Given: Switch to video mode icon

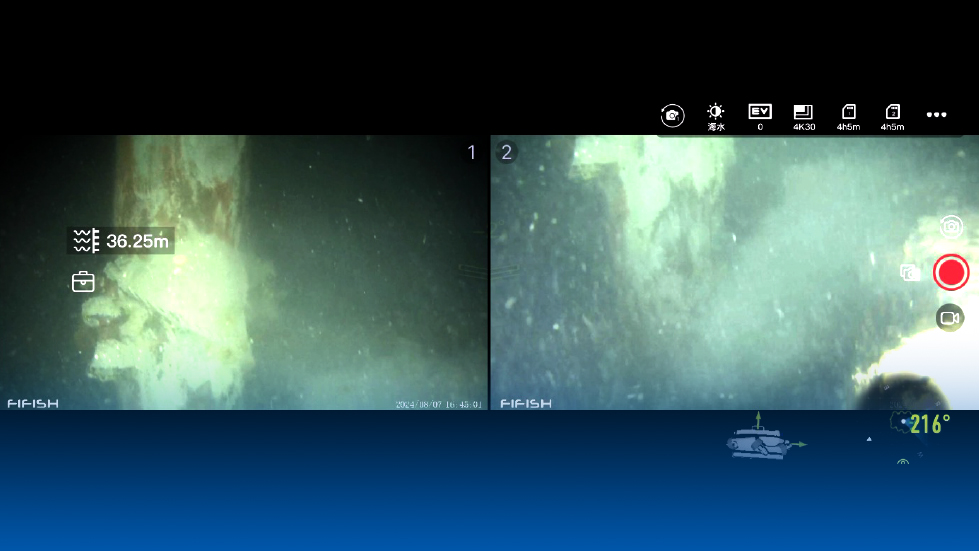Looking at the screenshot, I should pyautogui.click(x=950, y=318).
